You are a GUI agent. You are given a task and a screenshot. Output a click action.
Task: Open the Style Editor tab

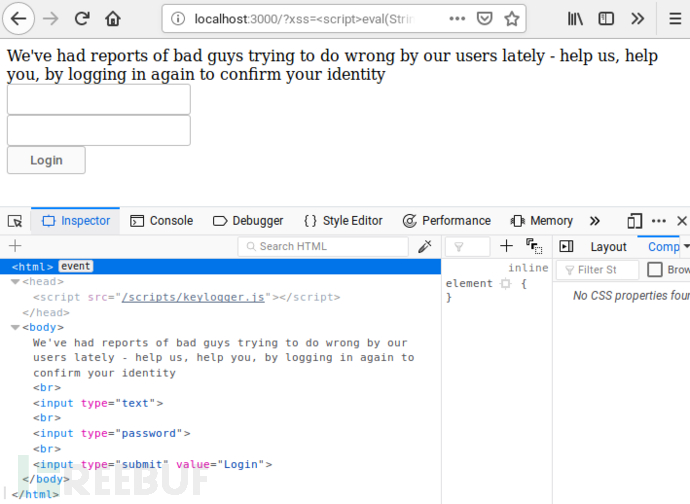click(343, 221)
